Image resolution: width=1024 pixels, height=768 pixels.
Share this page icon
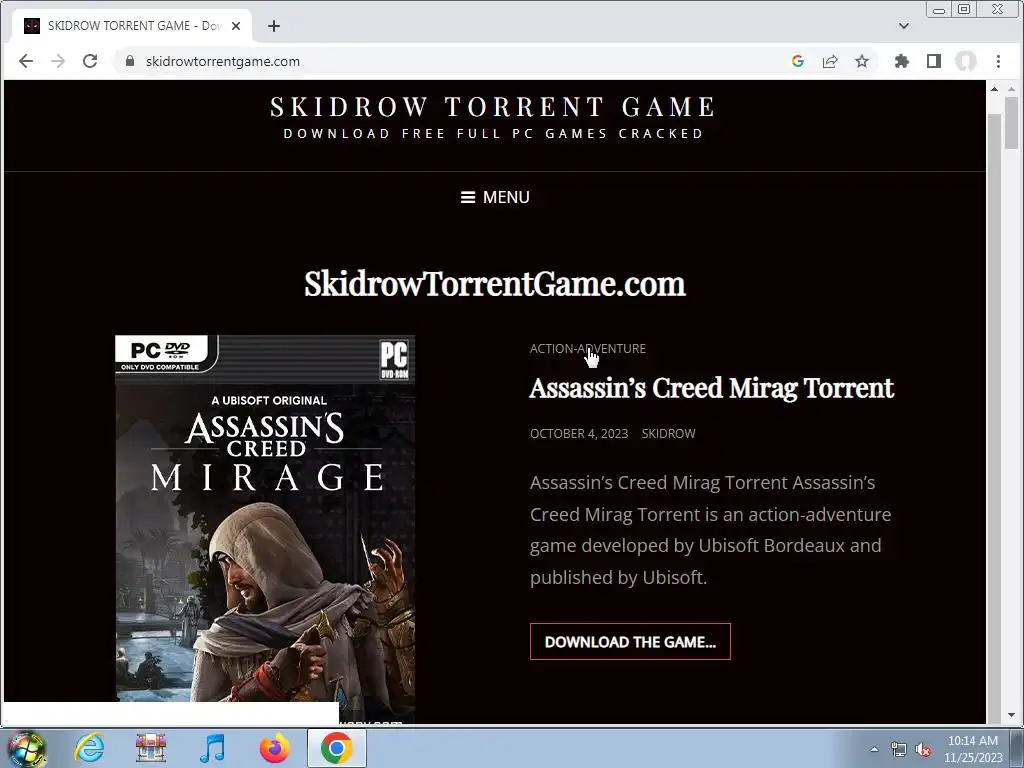pos(830,61)
